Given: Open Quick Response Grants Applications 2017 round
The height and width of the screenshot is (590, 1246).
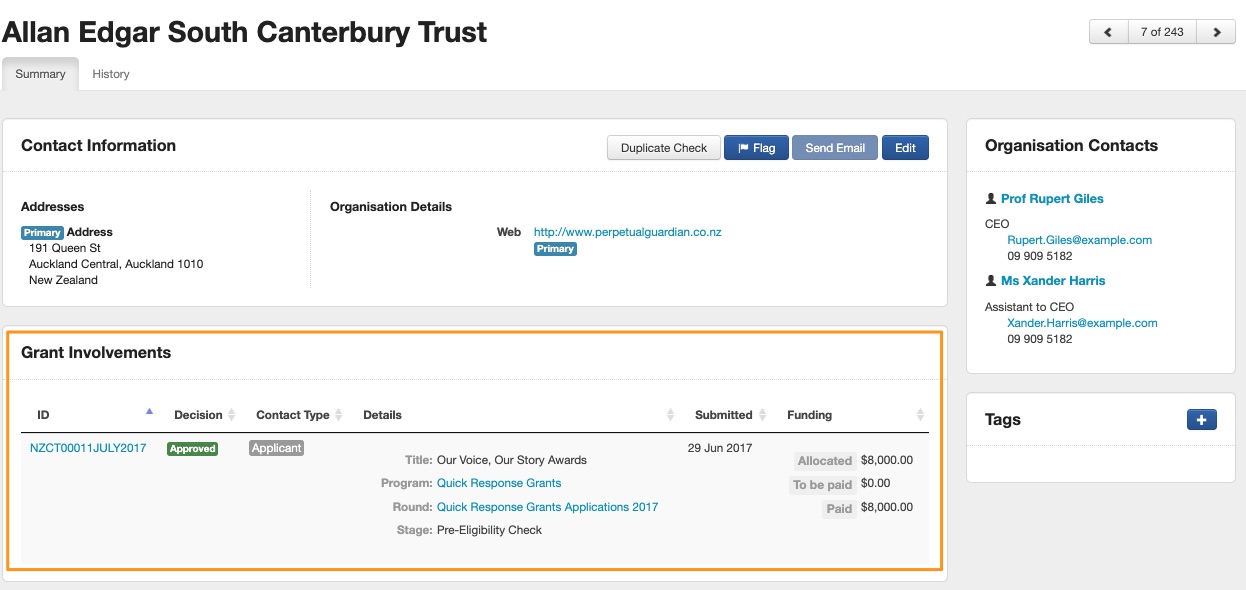Looking at the screenshot, I should click(x=547, y=507).
